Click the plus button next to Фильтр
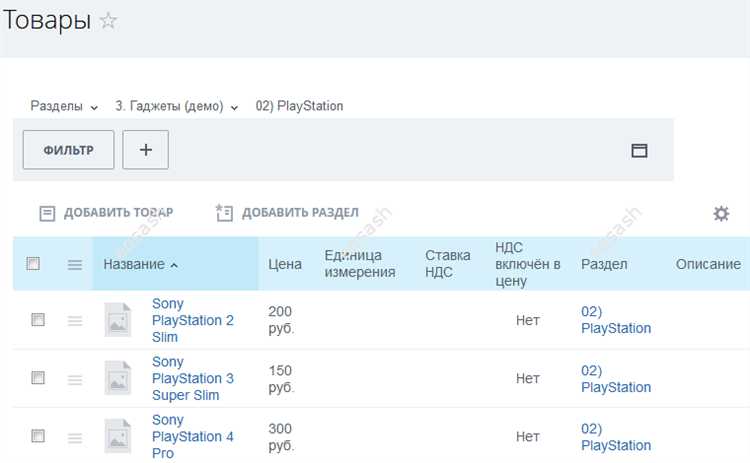This screenshot has width=750, height=463. coord(145,150)
